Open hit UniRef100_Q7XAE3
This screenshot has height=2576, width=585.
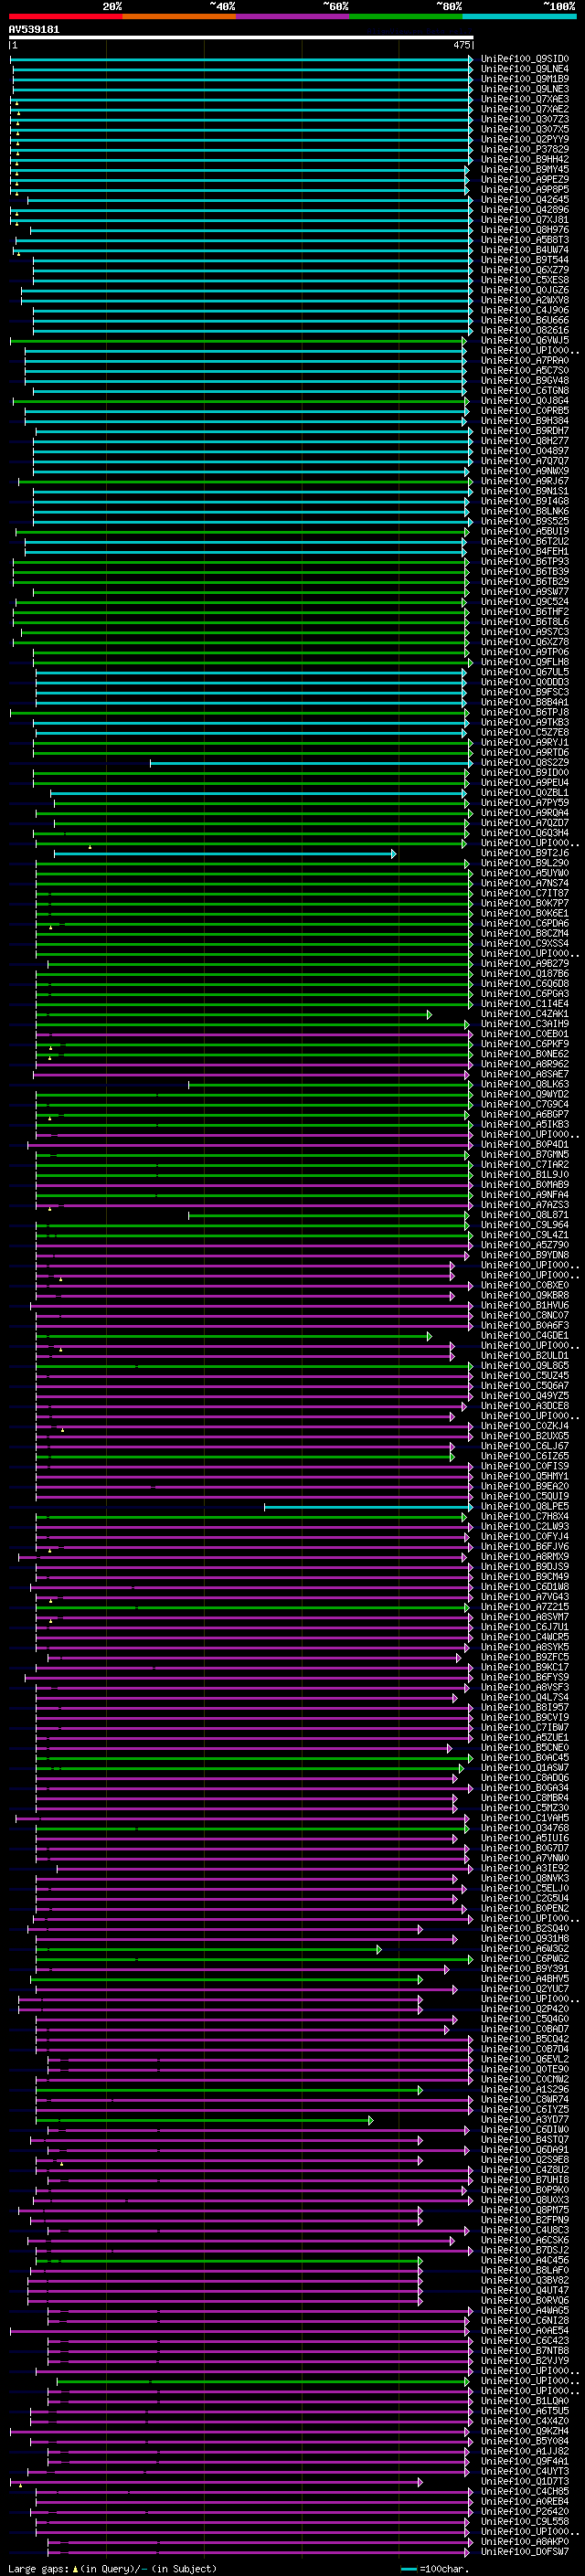pyautogui.click(x=525, y=99)
